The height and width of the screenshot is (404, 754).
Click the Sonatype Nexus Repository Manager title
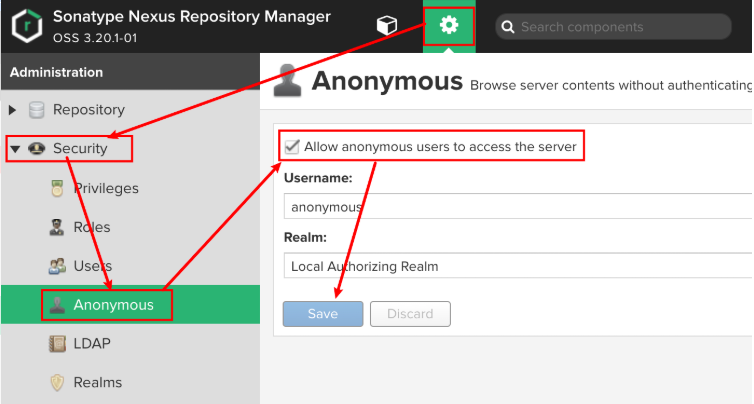click(192, 16)
